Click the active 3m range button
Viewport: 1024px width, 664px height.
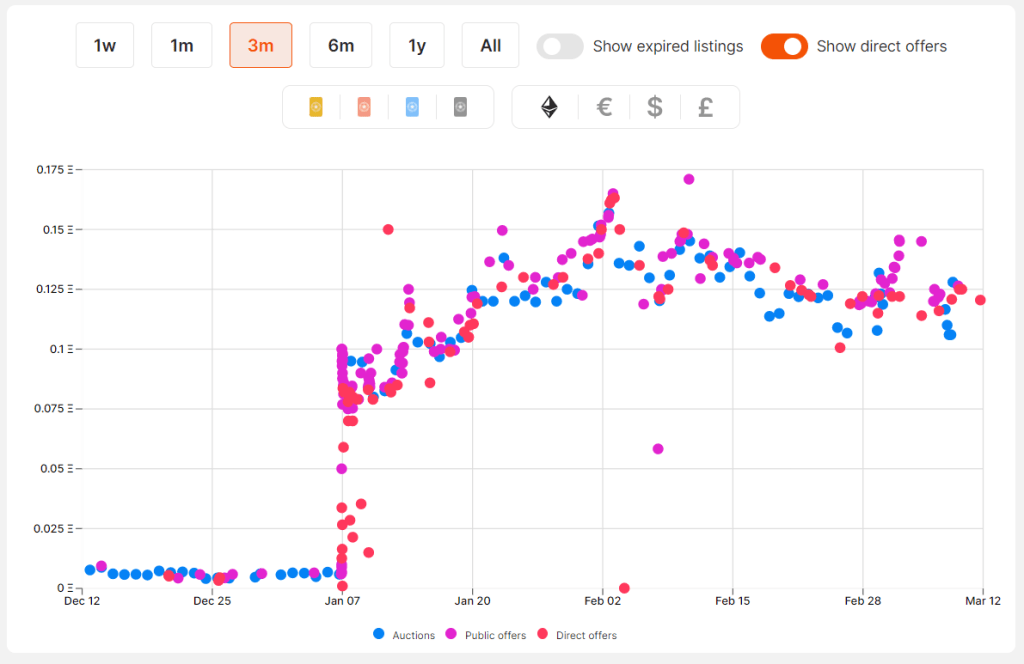261,46
